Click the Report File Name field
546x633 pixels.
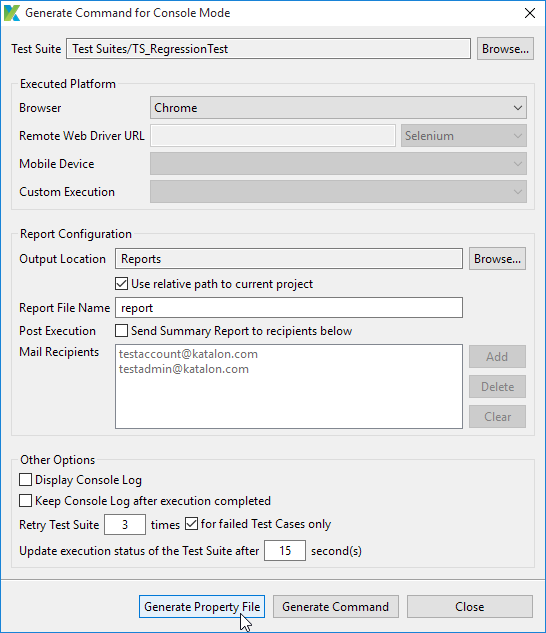[x=289, y=308]
